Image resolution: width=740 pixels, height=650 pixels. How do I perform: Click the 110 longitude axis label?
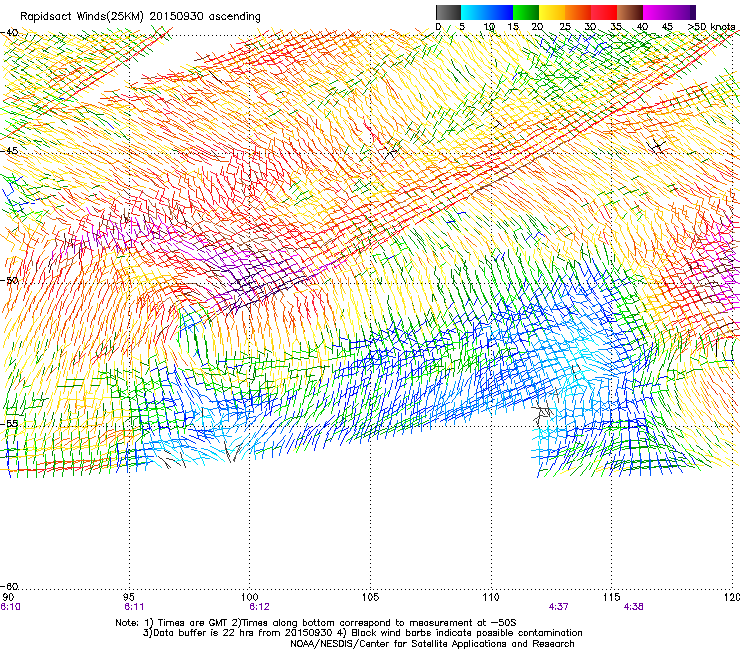[x=491, y=597]
